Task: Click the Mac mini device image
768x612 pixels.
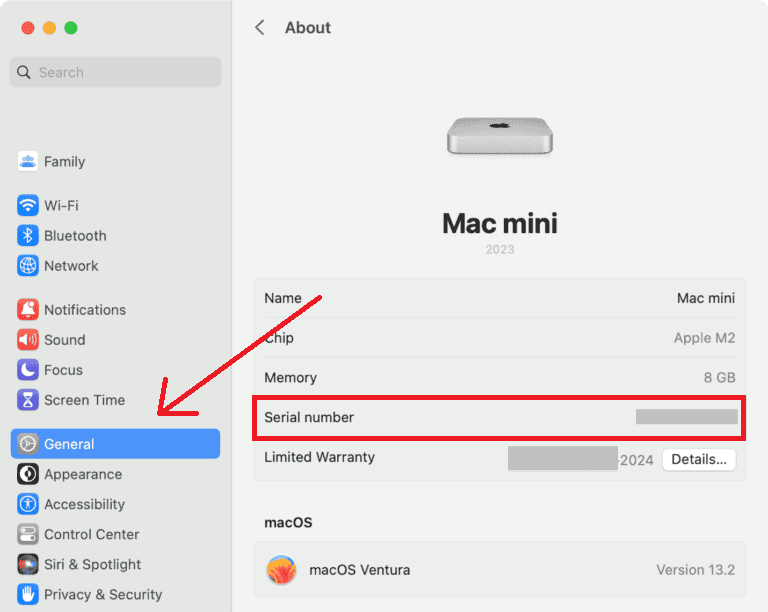Action: click(x=499, y=135)
